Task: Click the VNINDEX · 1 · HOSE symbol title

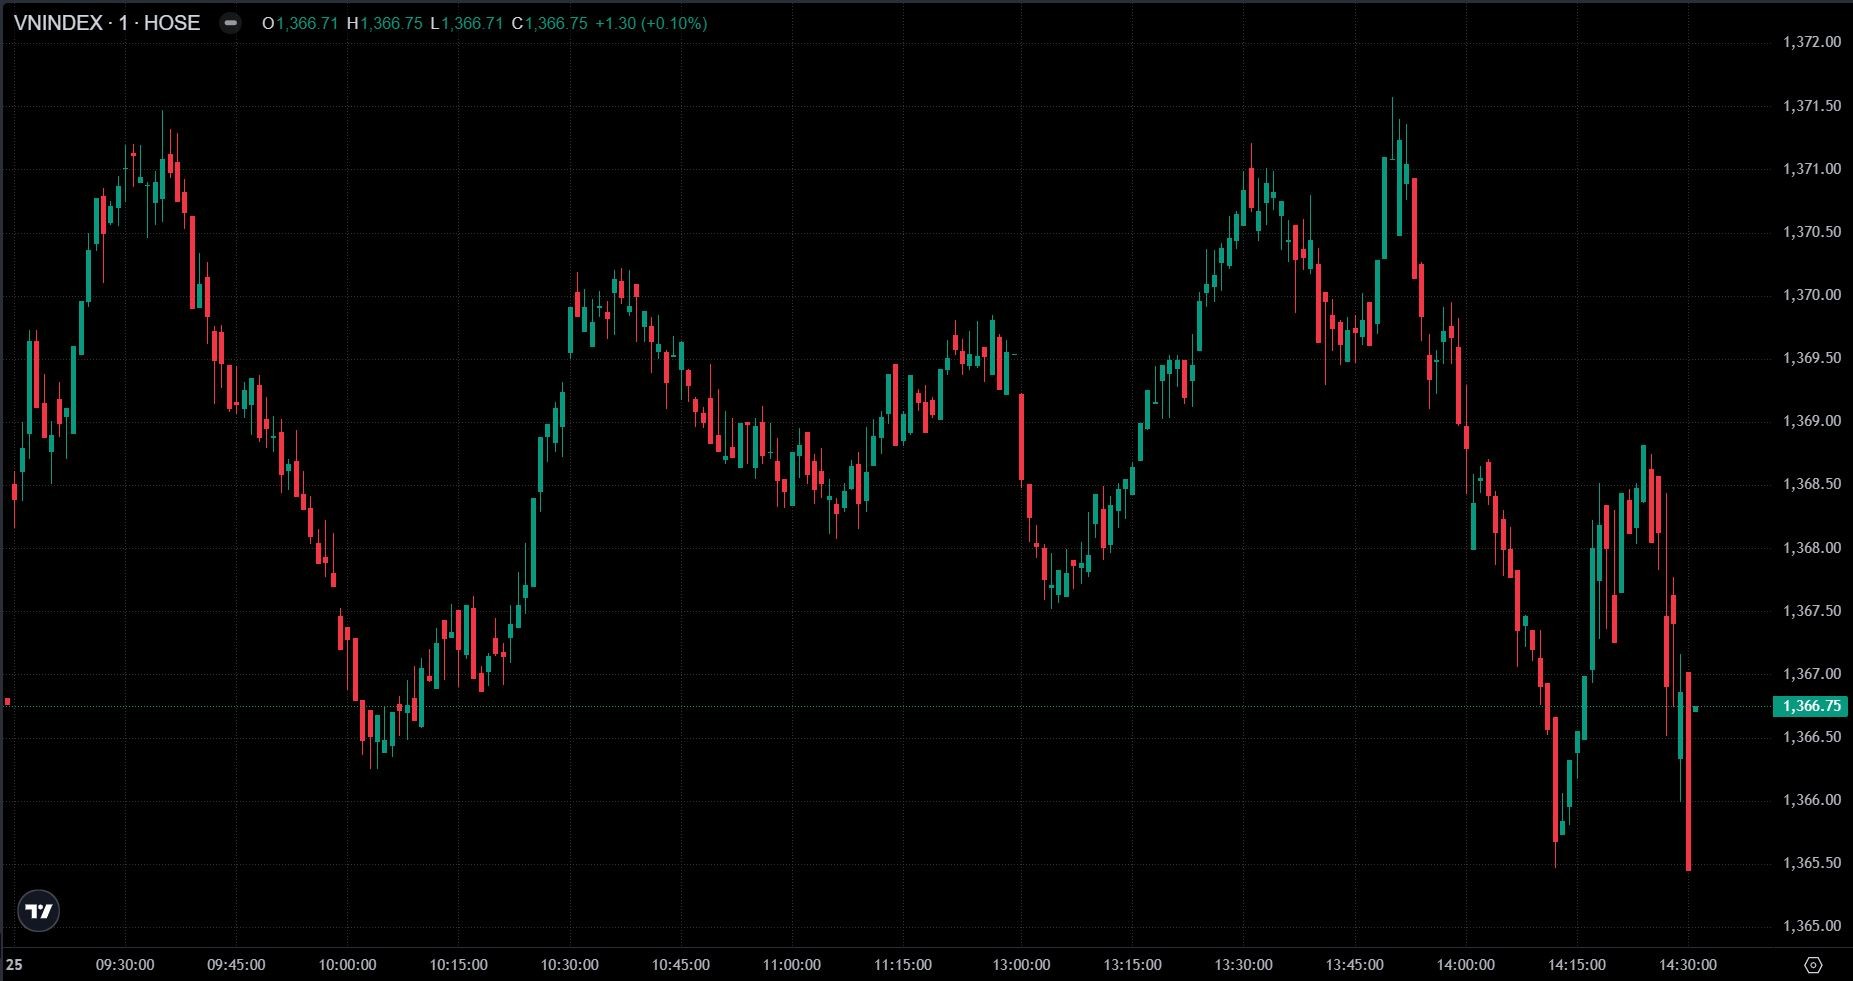Action: [x=107, y=23]
